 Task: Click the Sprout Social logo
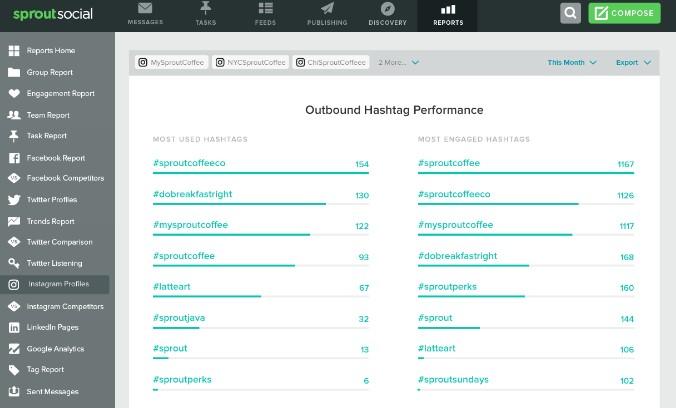click(50, 13)
